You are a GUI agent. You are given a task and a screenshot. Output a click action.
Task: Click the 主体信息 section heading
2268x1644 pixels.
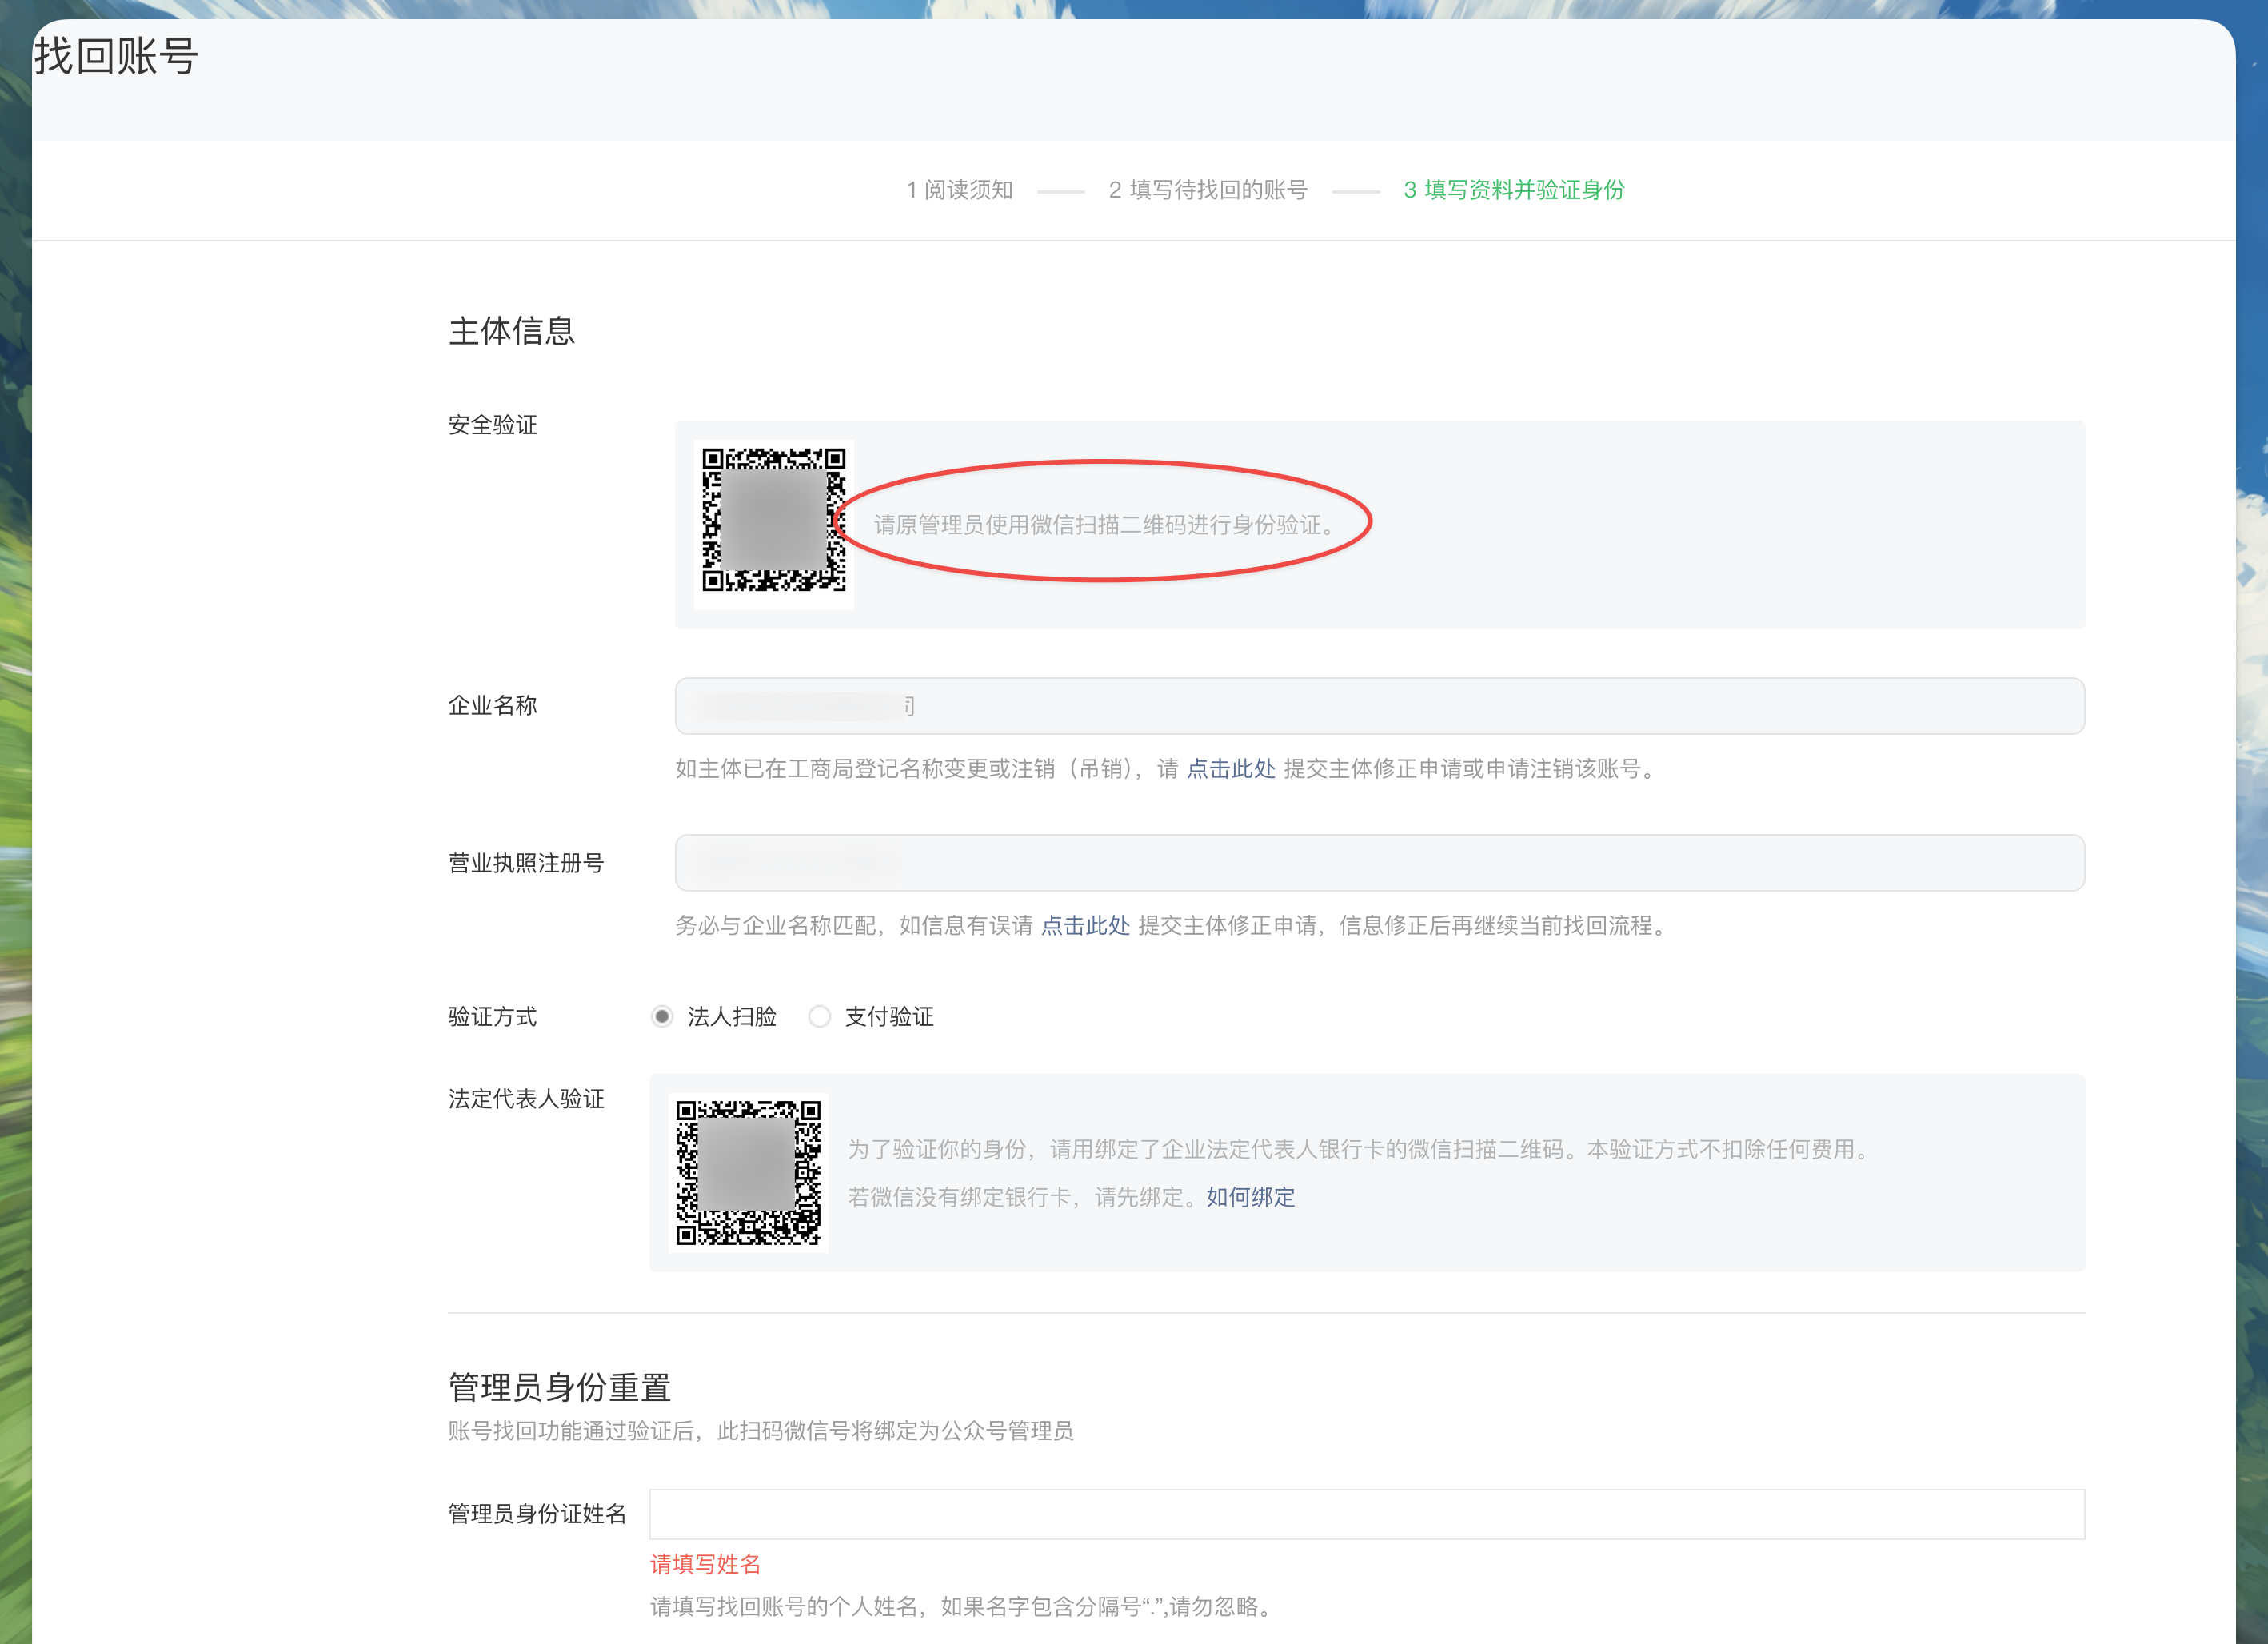[511, 331]
